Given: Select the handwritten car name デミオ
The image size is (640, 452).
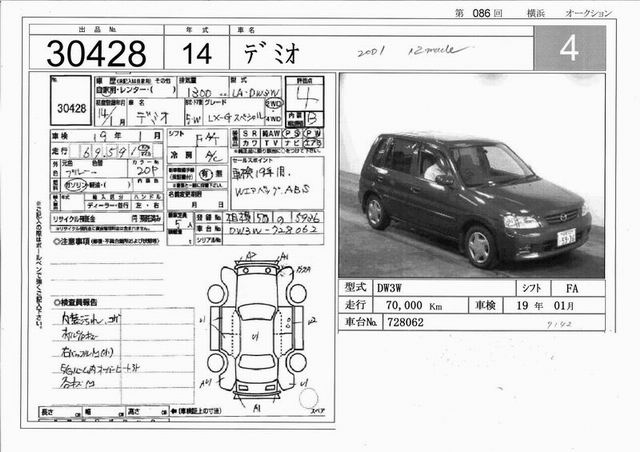Looking at the screenshot, I should [152, 118].
